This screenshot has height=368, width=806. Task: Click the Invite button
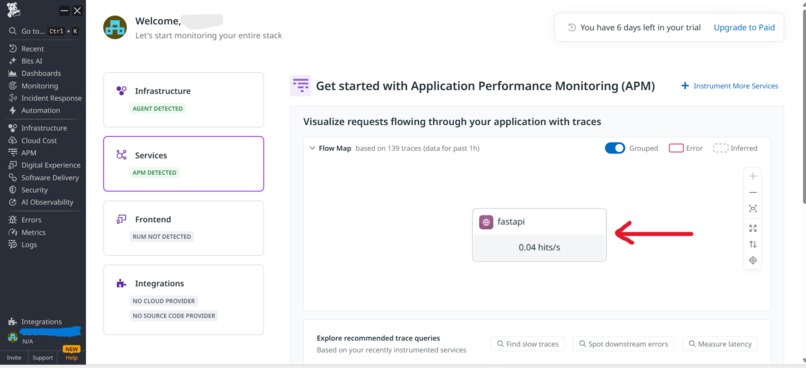tap(14, 357)
